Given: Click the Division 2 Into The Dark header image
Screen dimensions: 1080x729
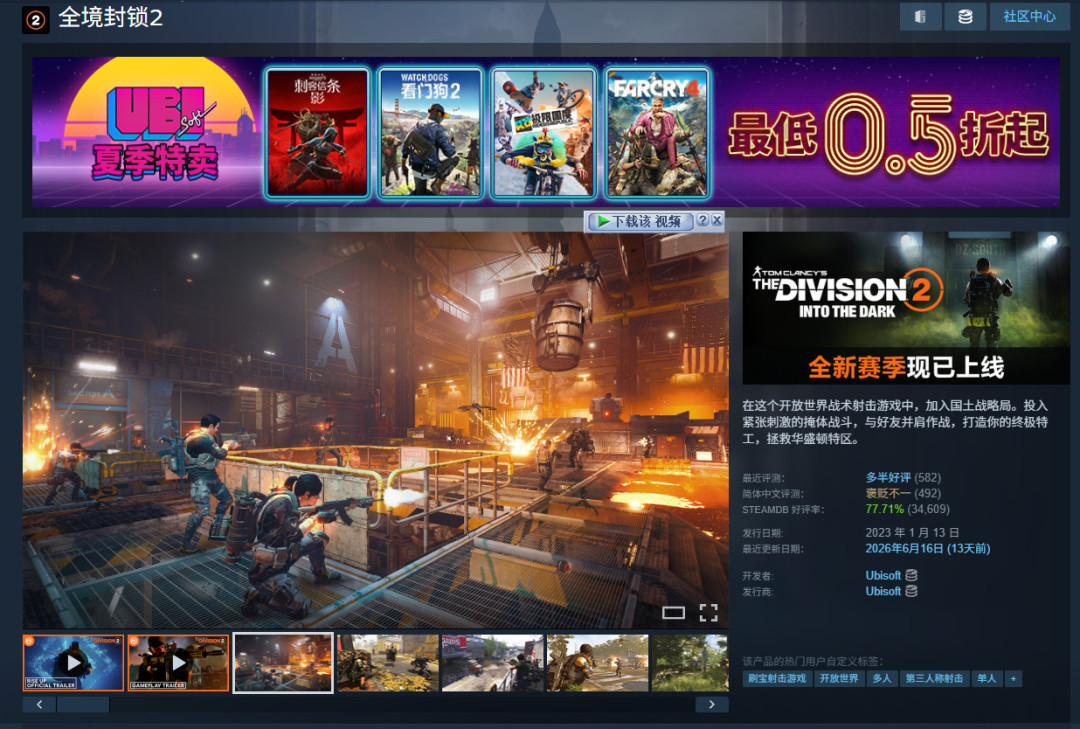Looking at the screenshot, I should click(906, 308).
